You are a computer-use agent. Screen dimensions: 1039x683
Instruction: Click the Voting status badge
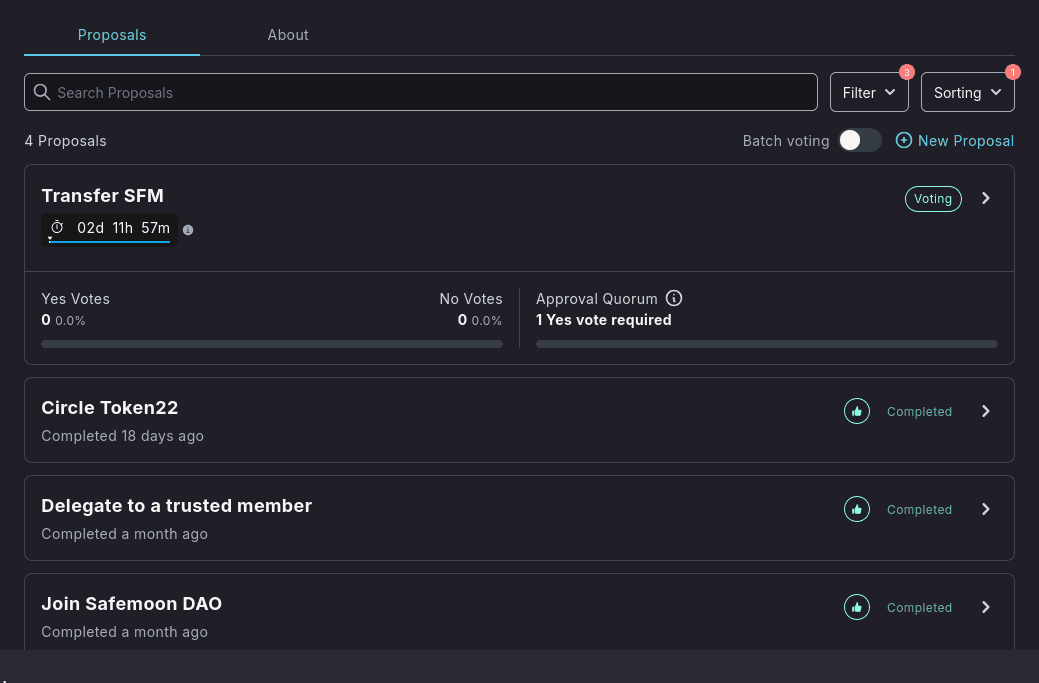(933, 198)
